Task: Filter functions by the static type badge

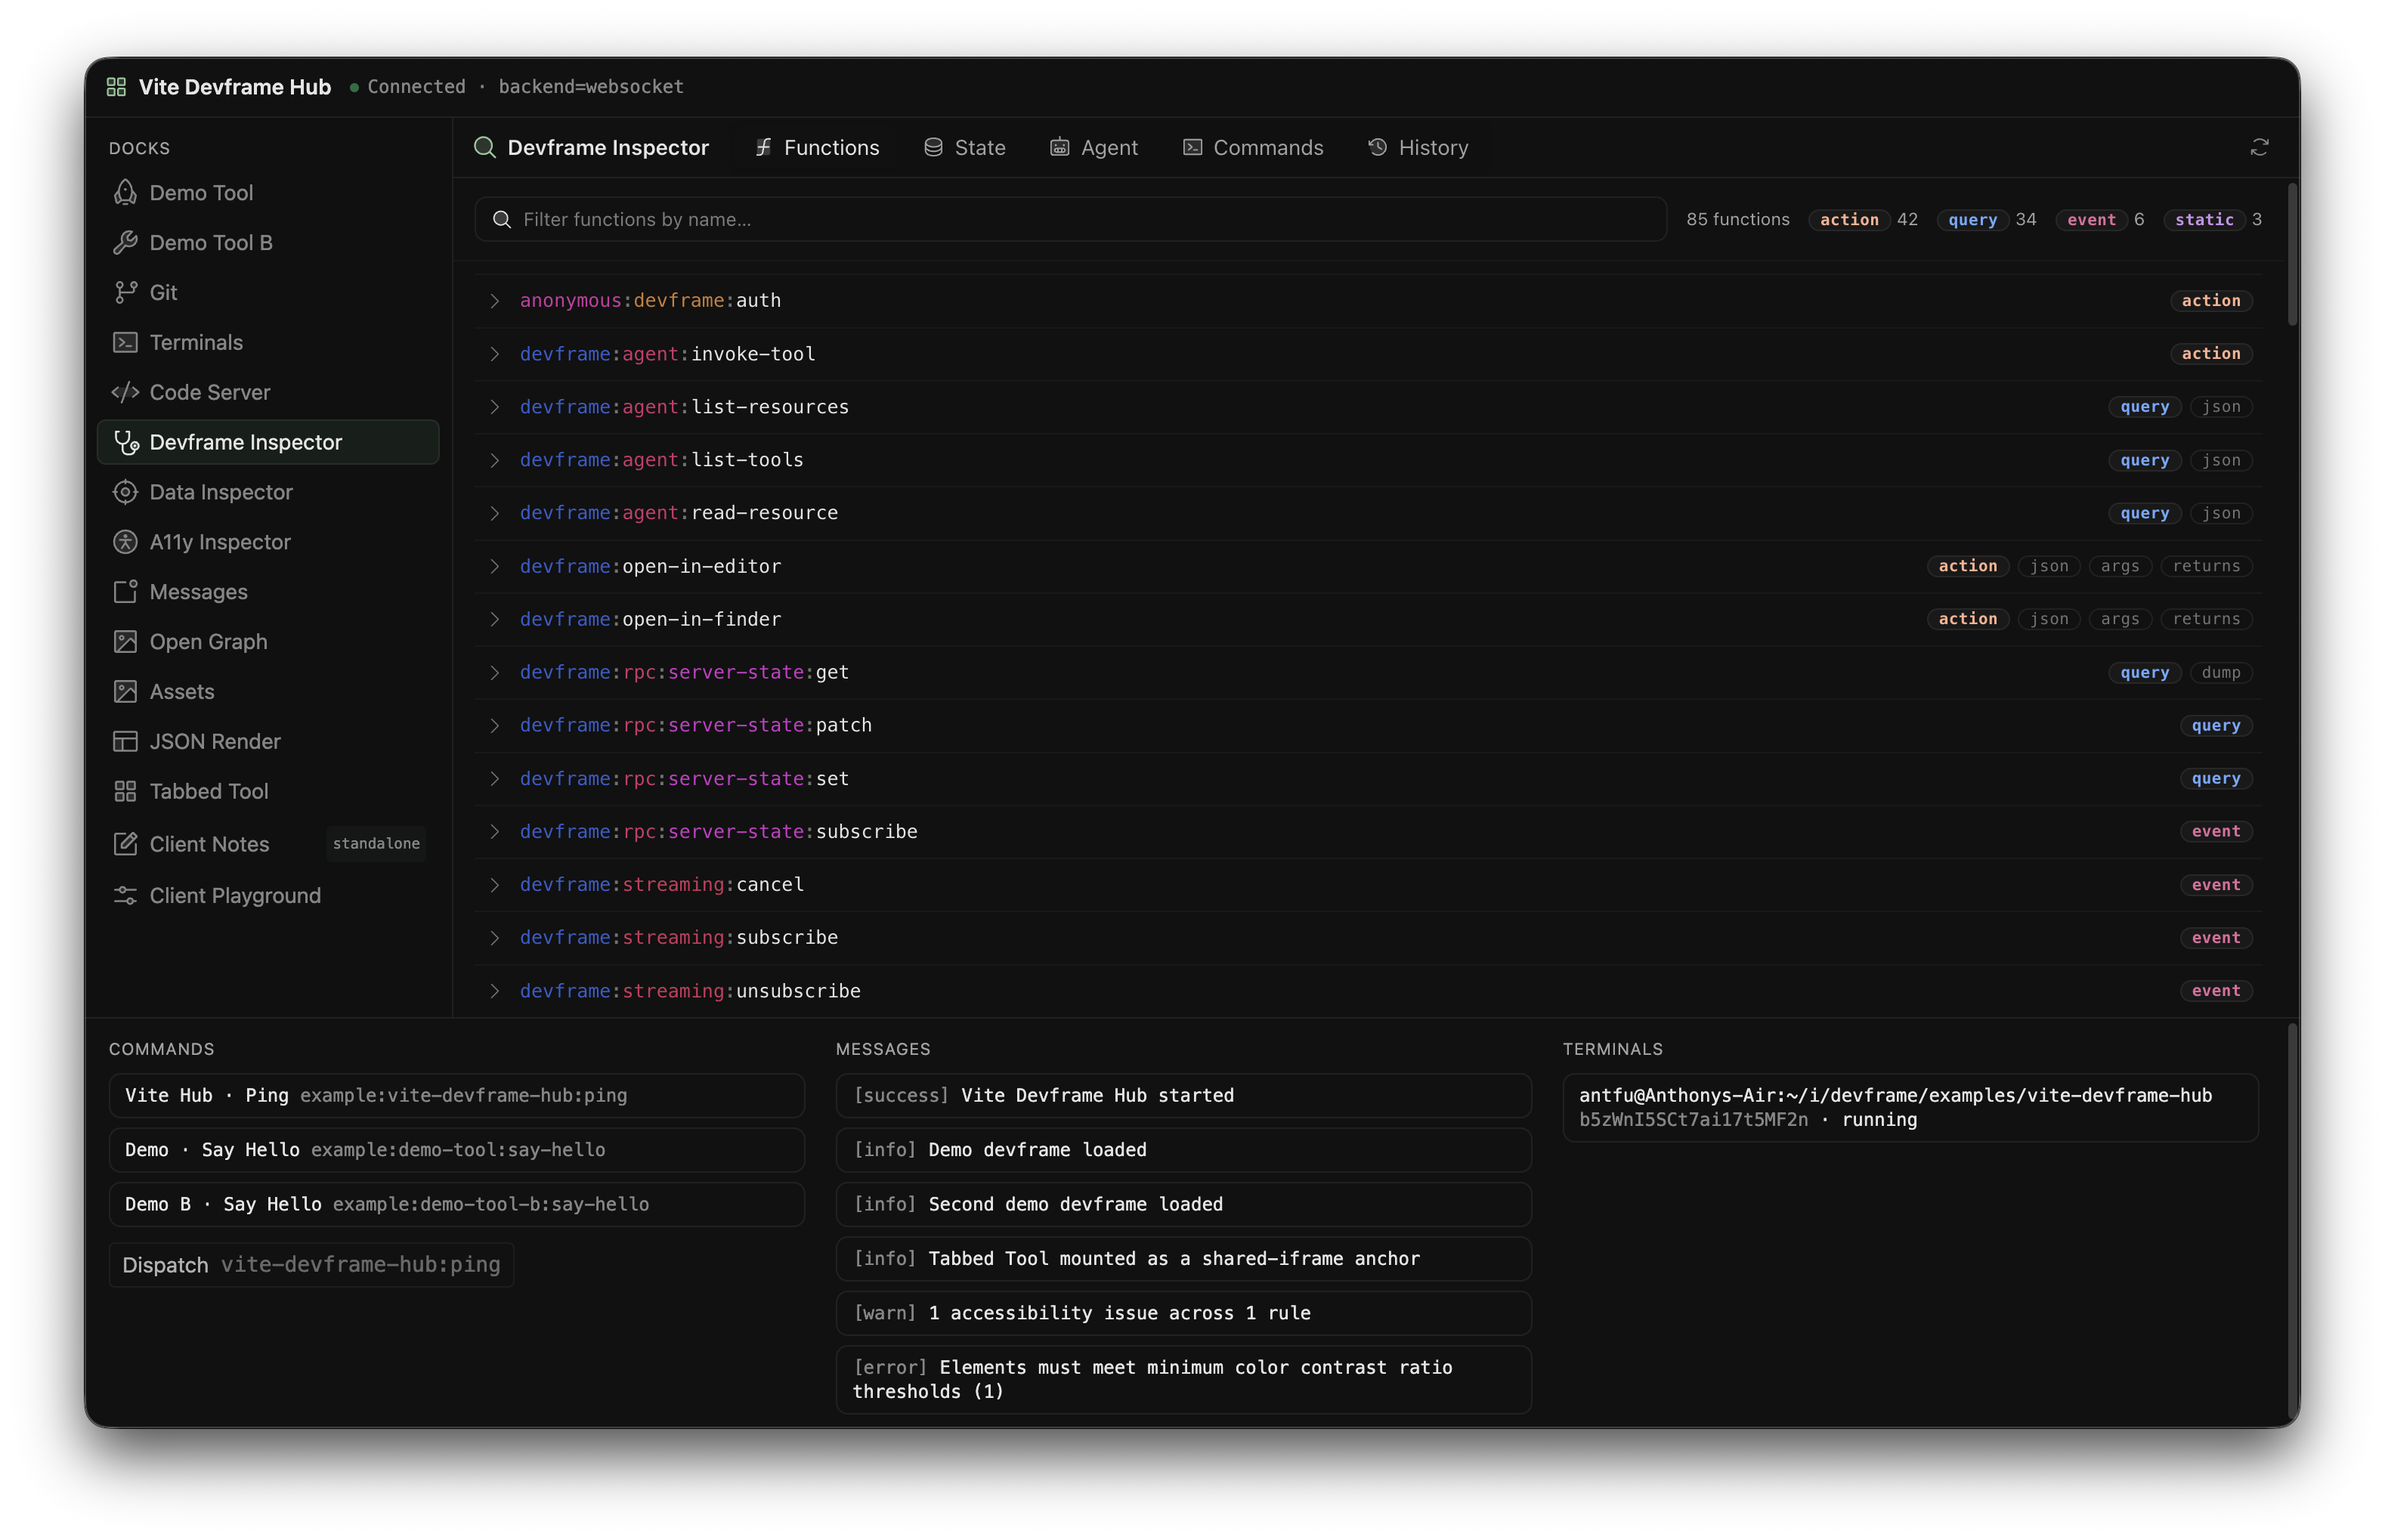Action: pyautogui.click(x=2204, y=220)
